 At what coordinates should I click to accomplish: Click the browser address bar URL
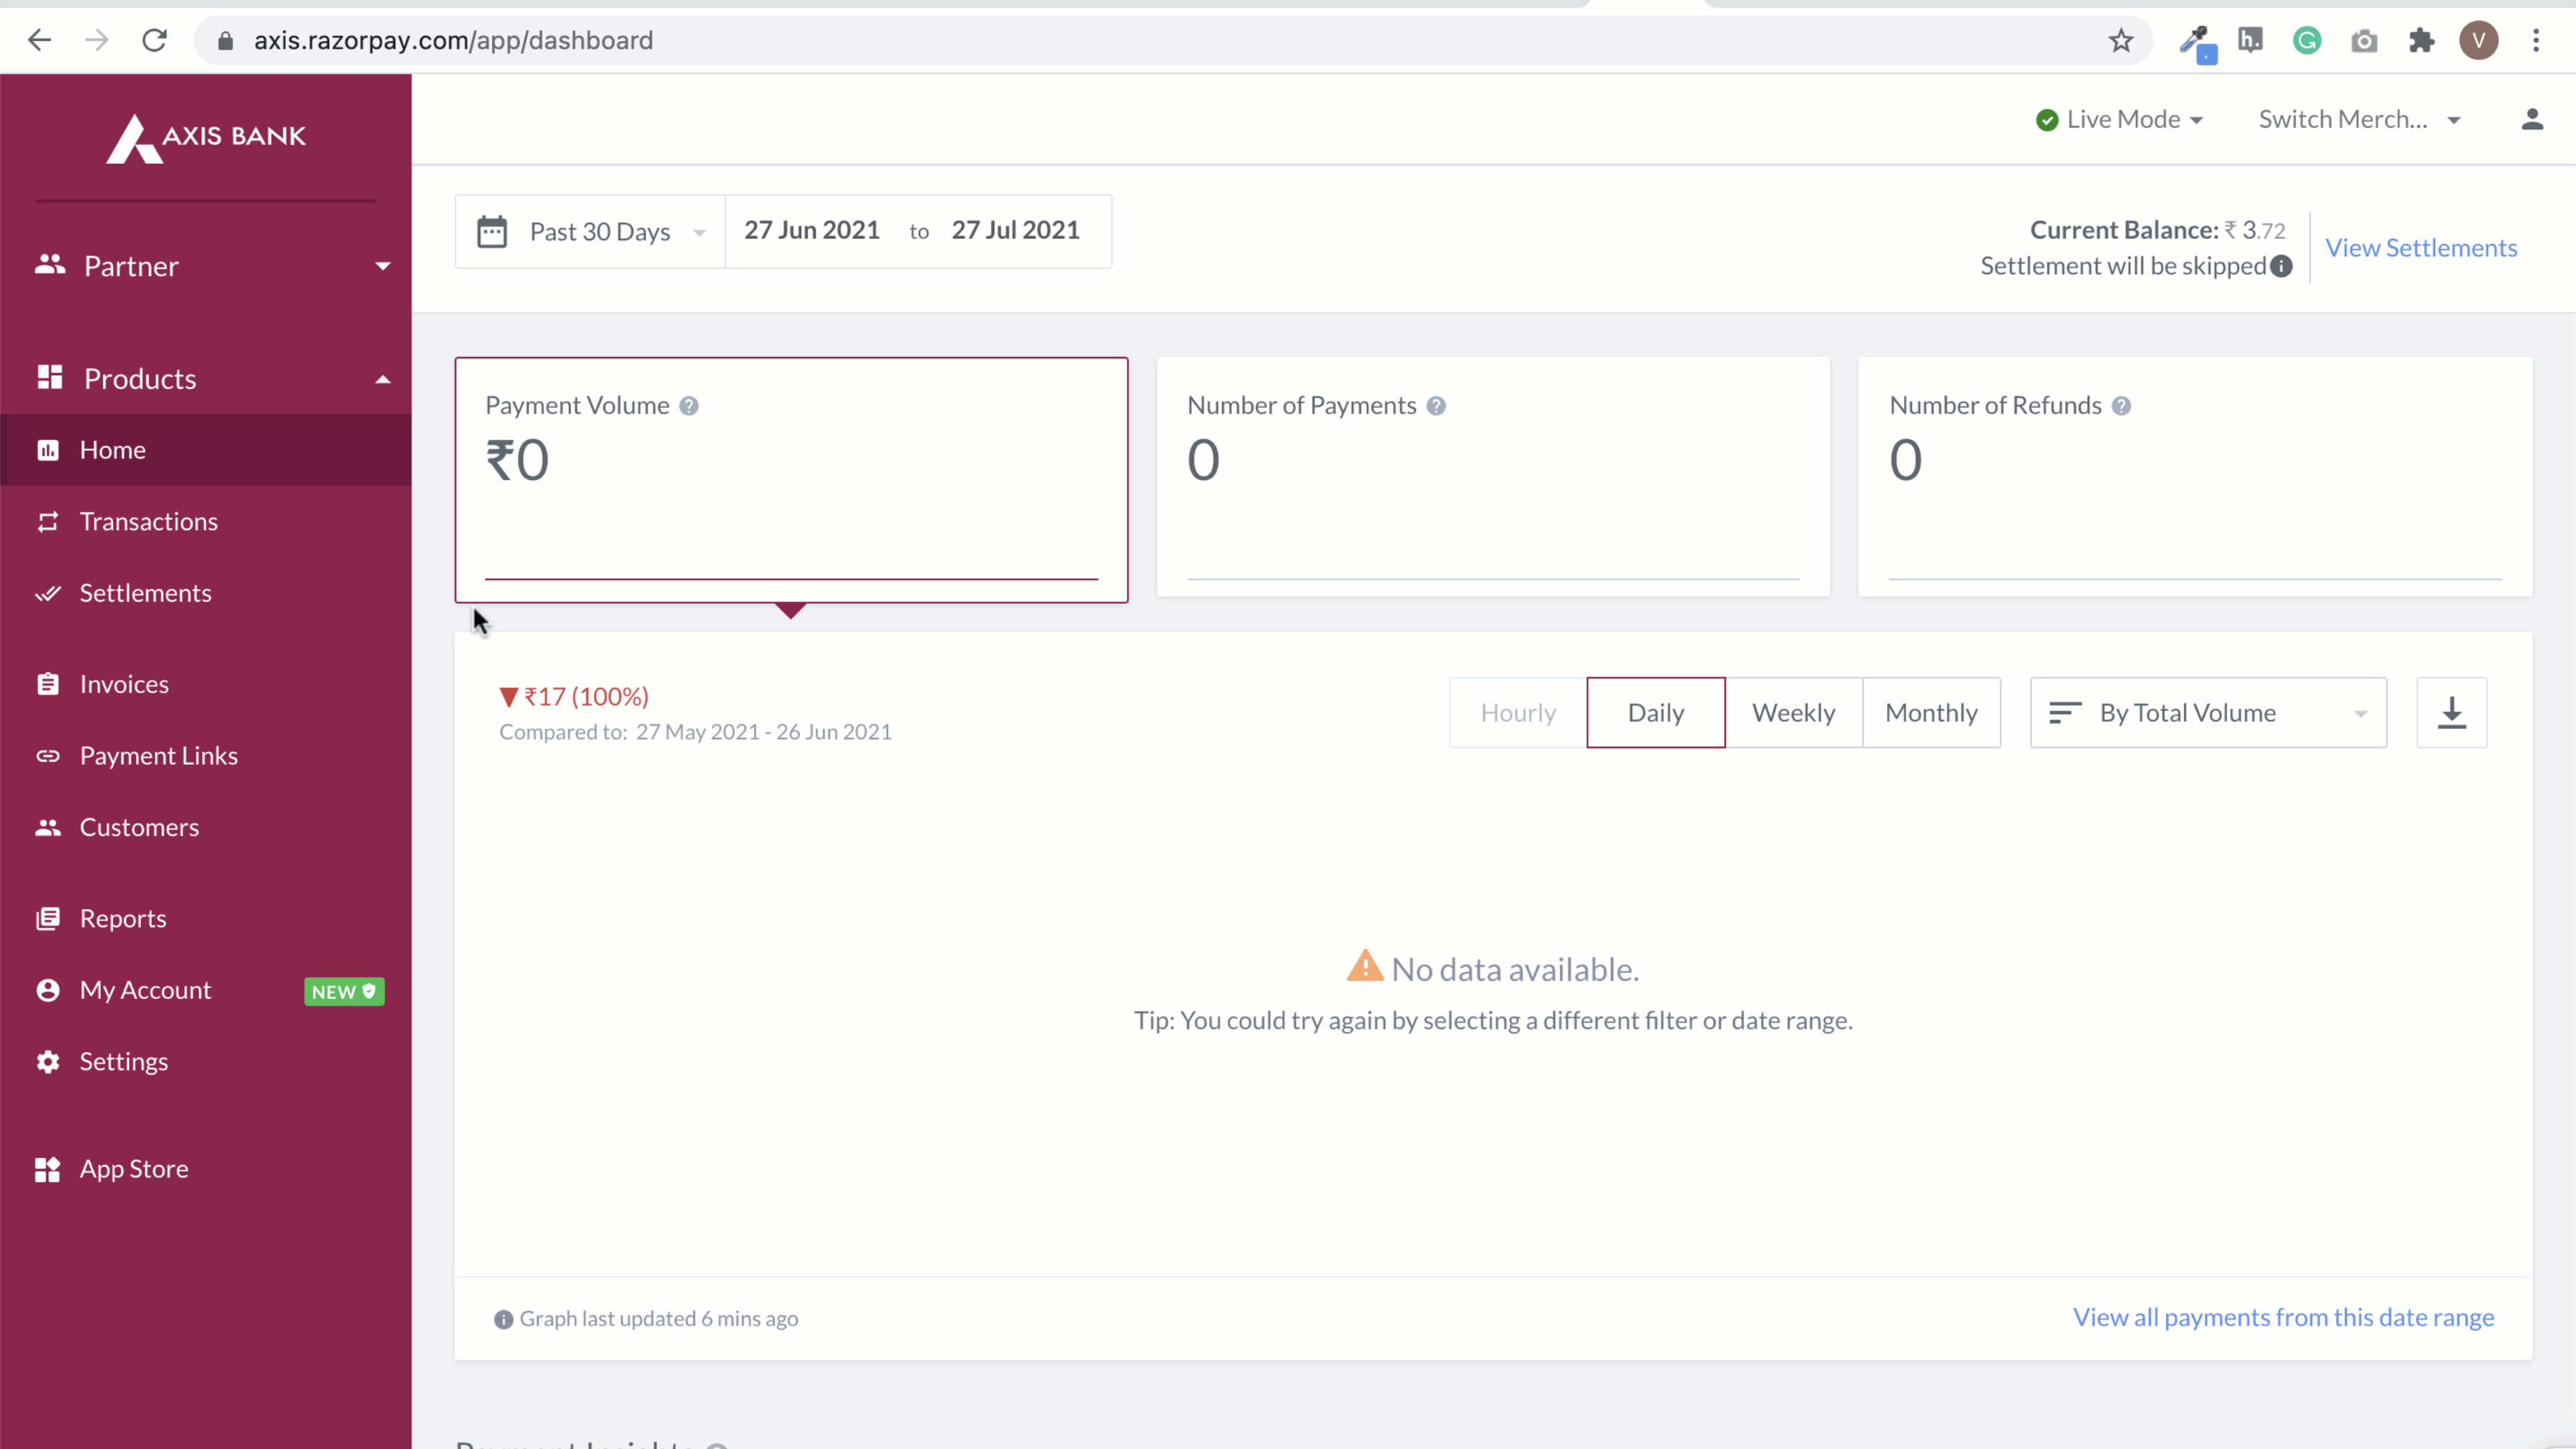point(453,40)
